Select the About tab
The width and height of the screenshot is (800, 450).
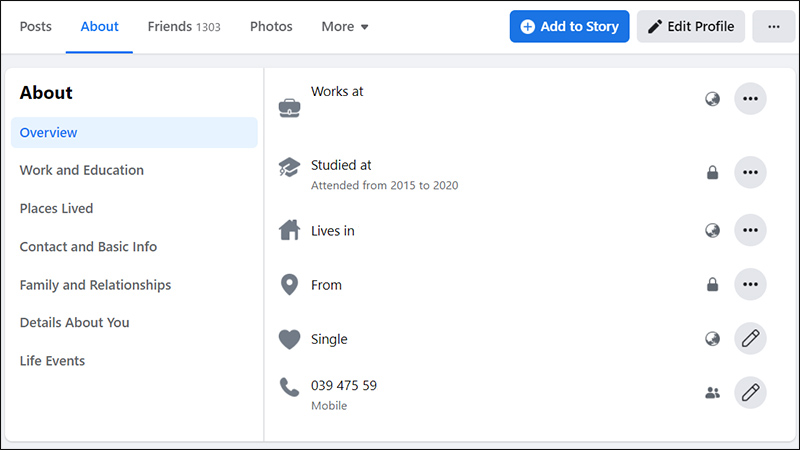(99, 27)
